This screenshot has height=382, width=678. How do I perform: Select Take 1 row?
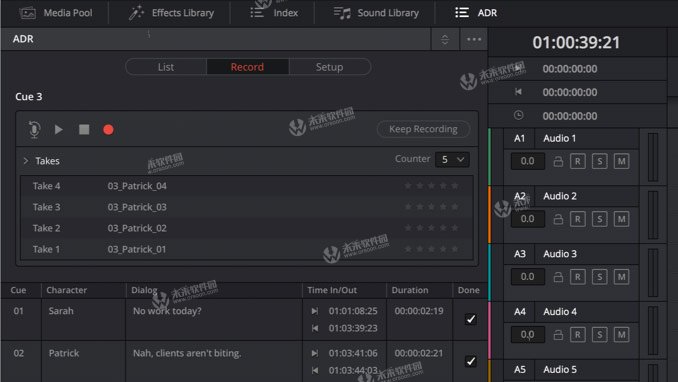[246, 249]
